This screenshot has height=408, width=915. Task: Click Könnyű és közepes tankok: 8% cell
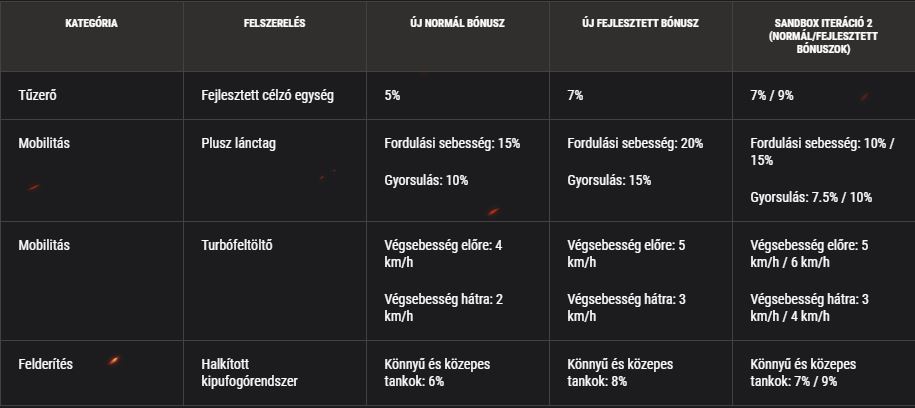tap(620, 373)
